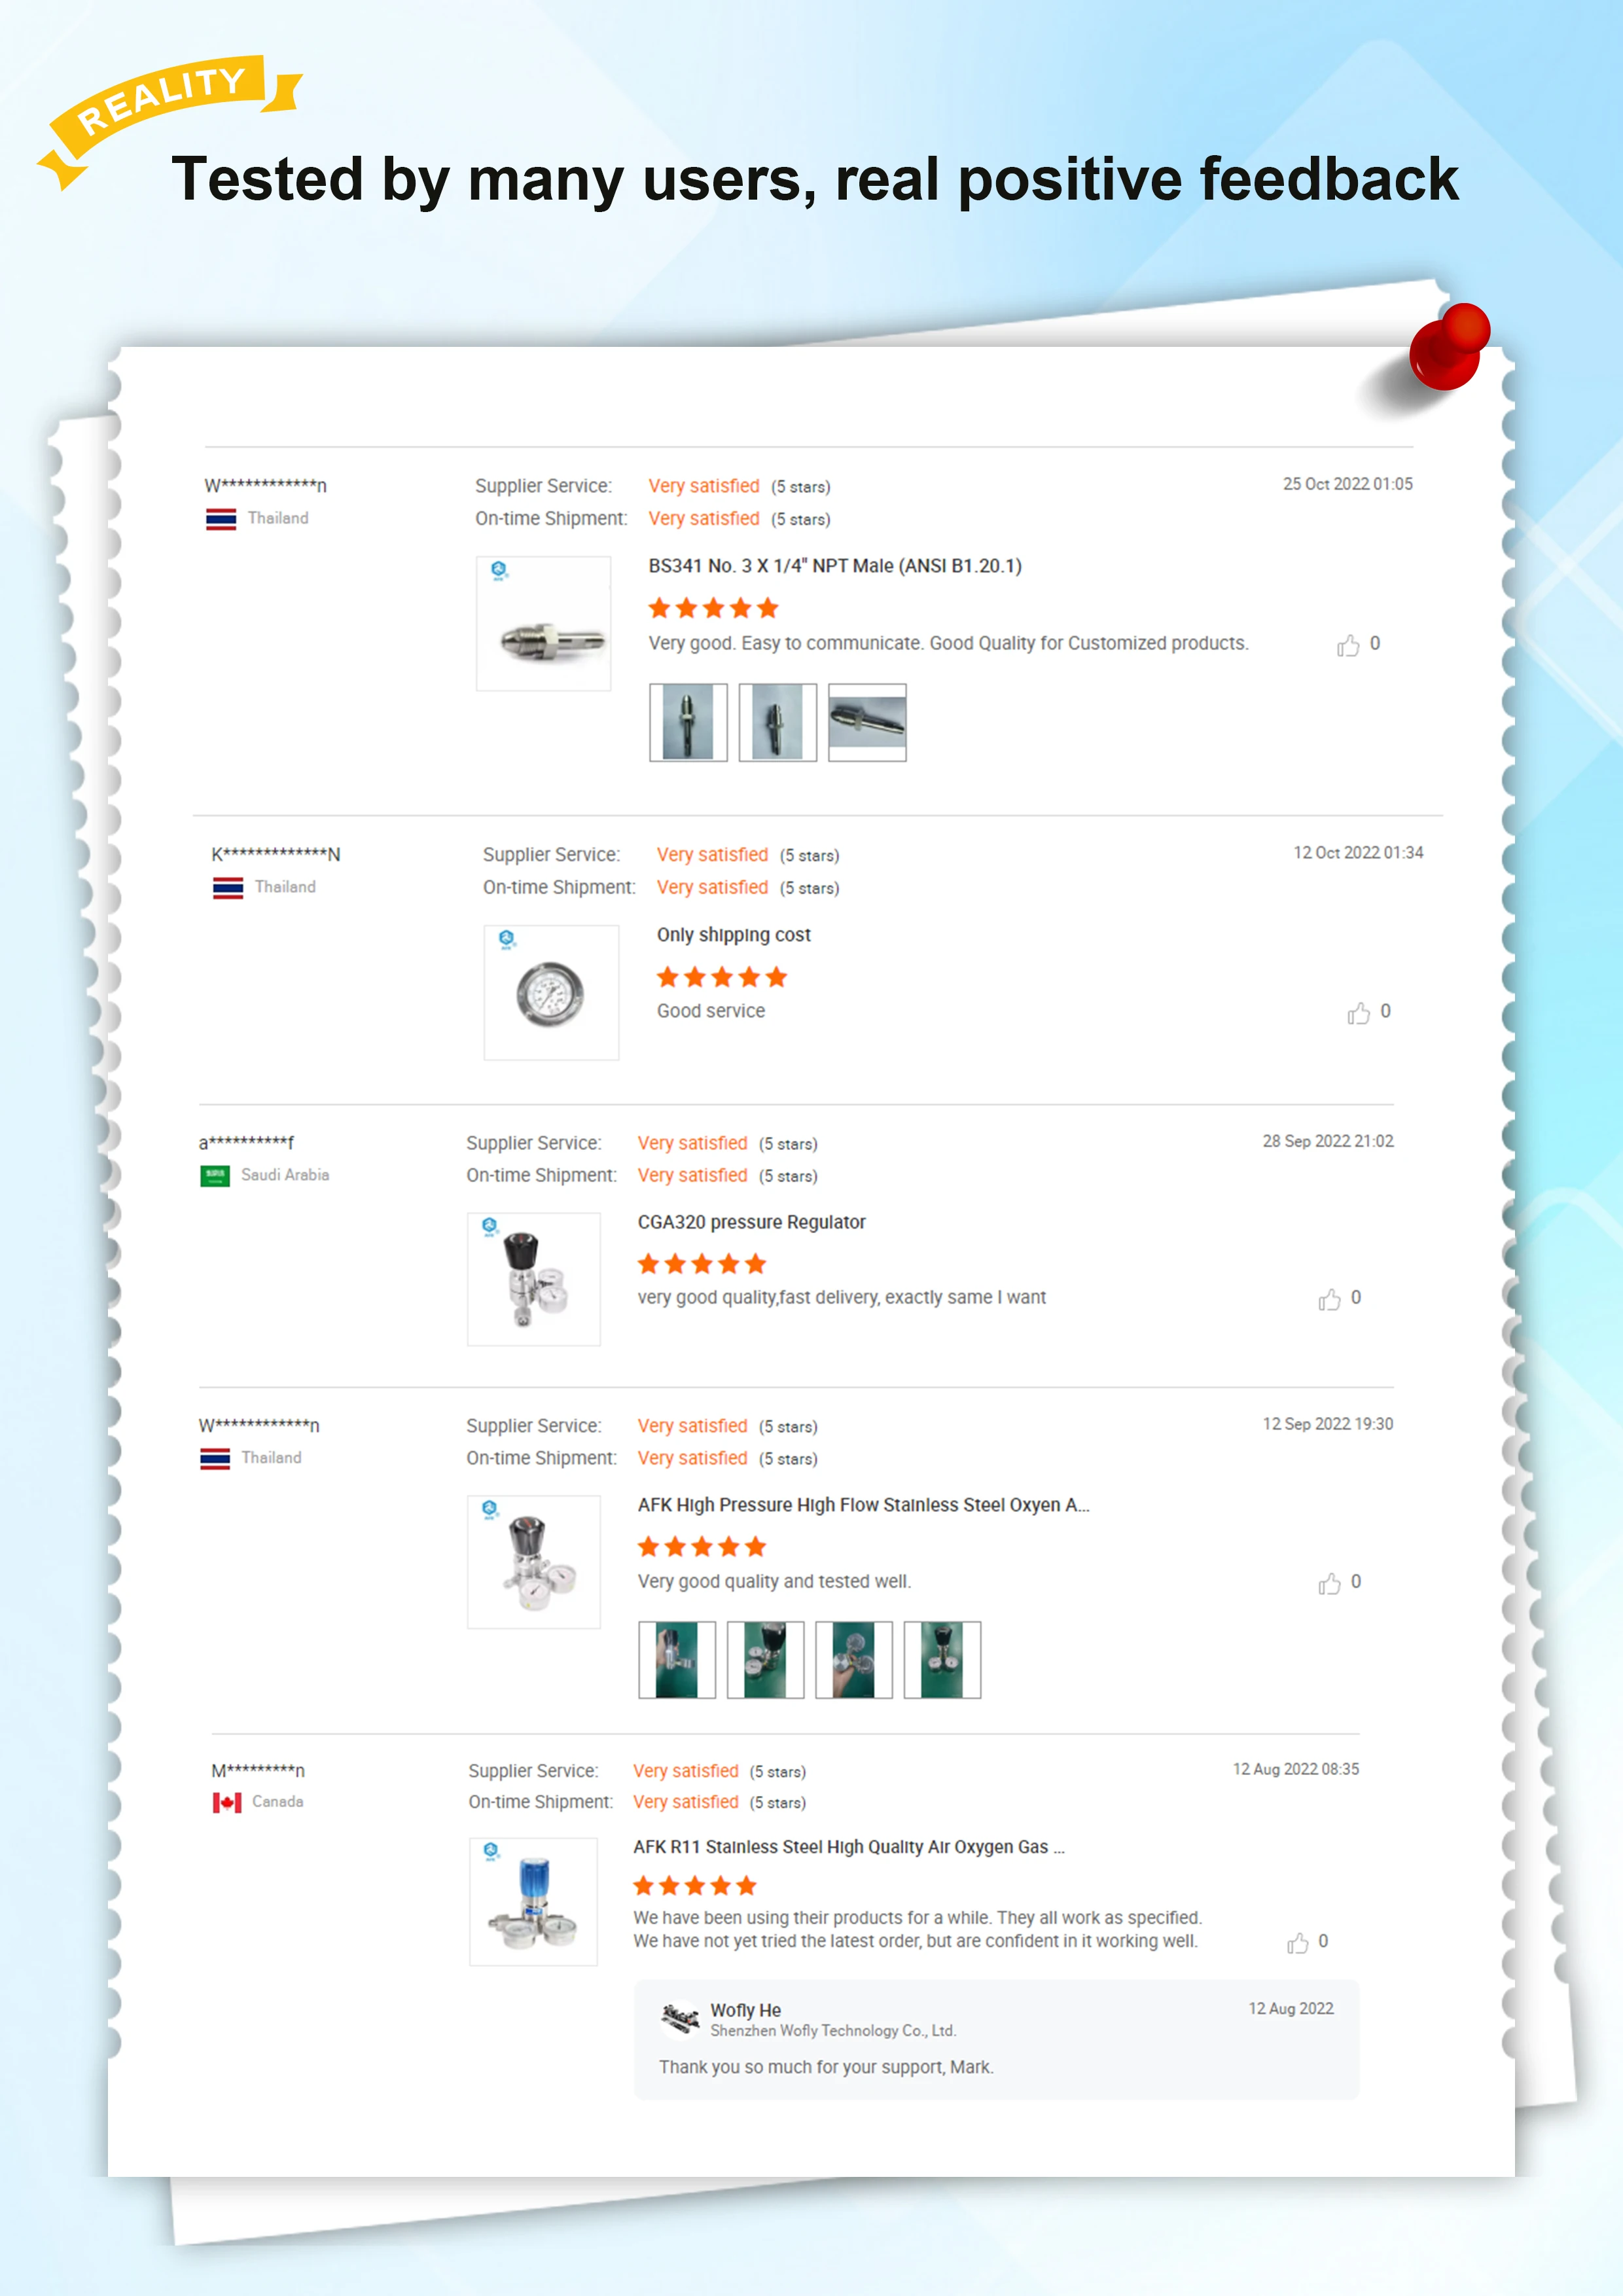
Task: Click Wofly He supplier avatar logo
Action: click(x=680, y=2019)
